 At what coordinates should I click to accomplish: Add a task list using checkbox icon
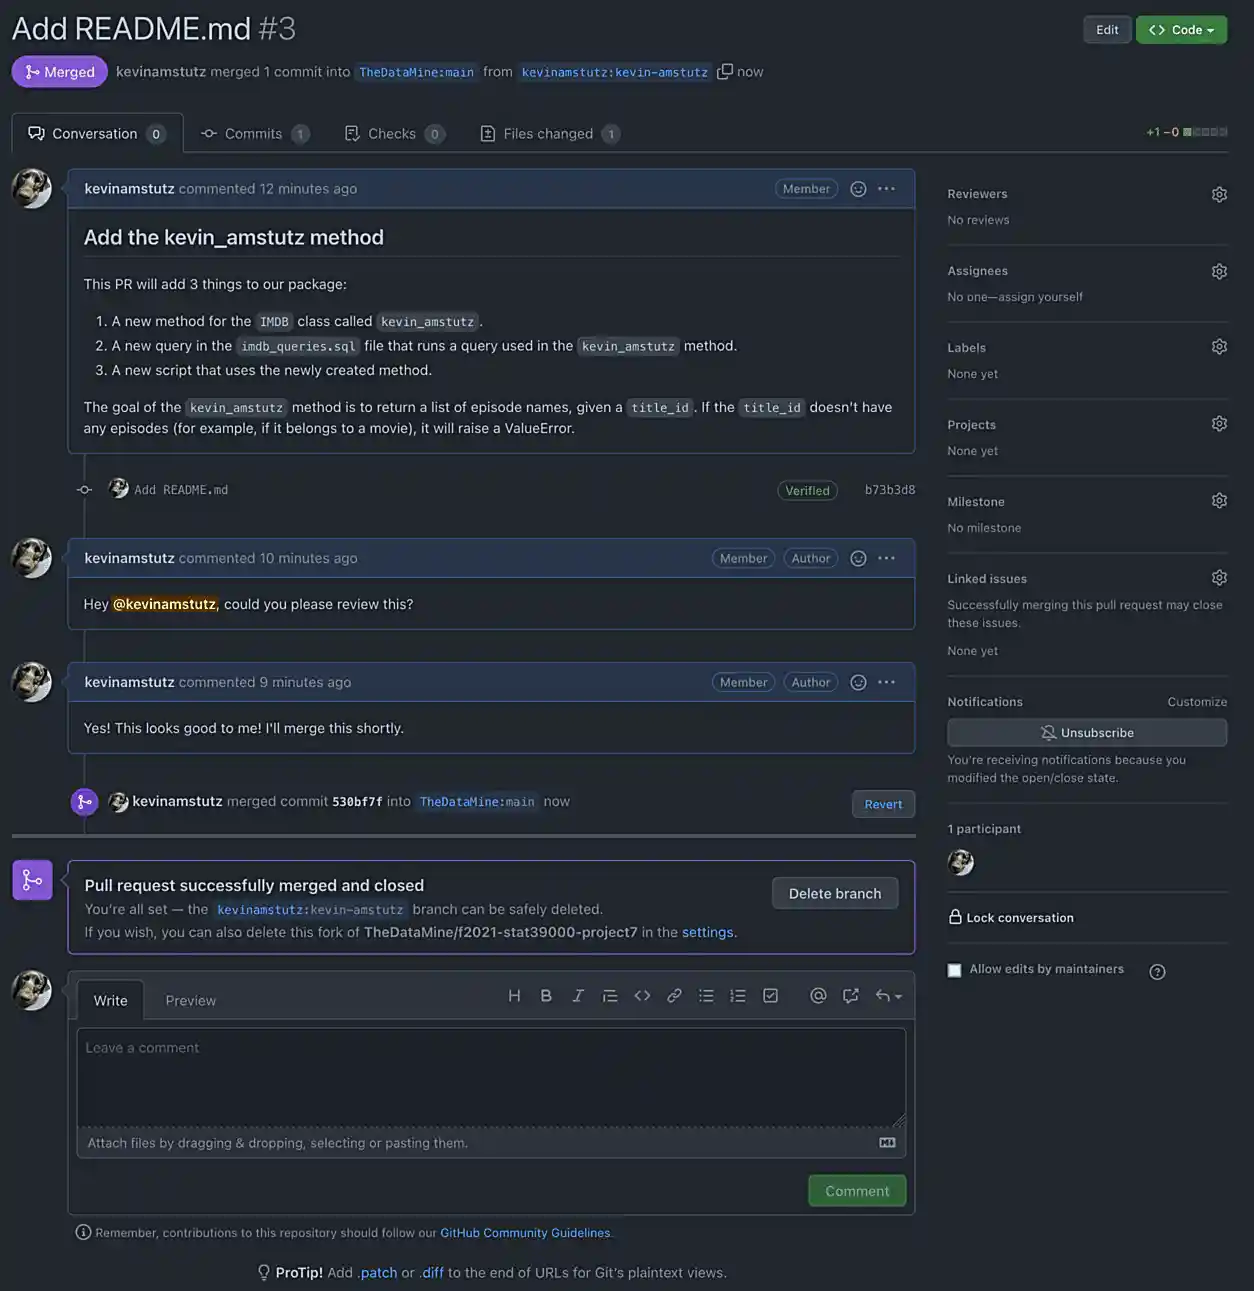coord(770,996)
